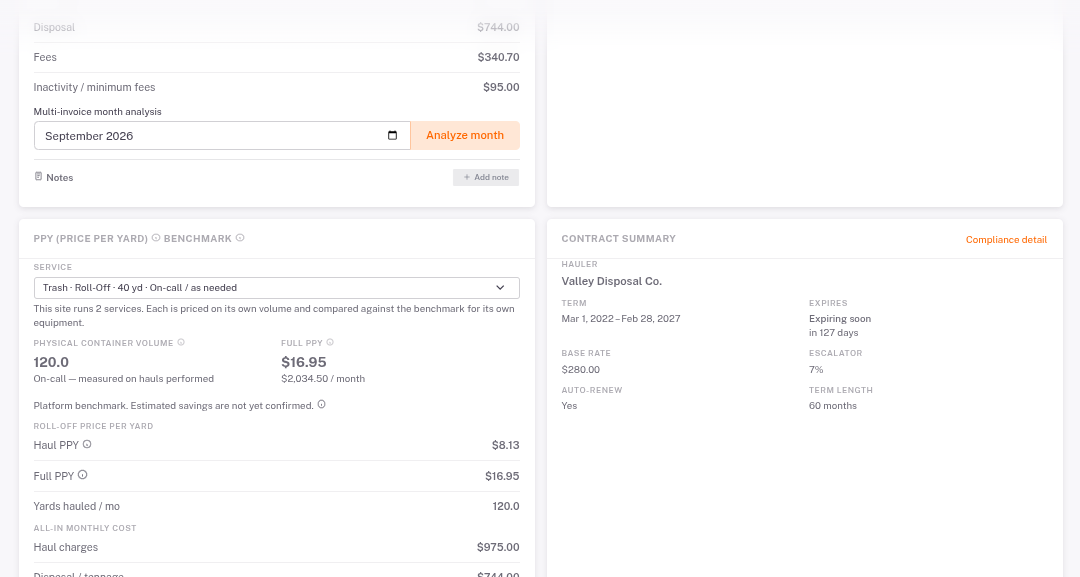Screen dimensions: 1080x577
Task: Show info tooltip next to Benchmark heading
Action: coord(240,238)
